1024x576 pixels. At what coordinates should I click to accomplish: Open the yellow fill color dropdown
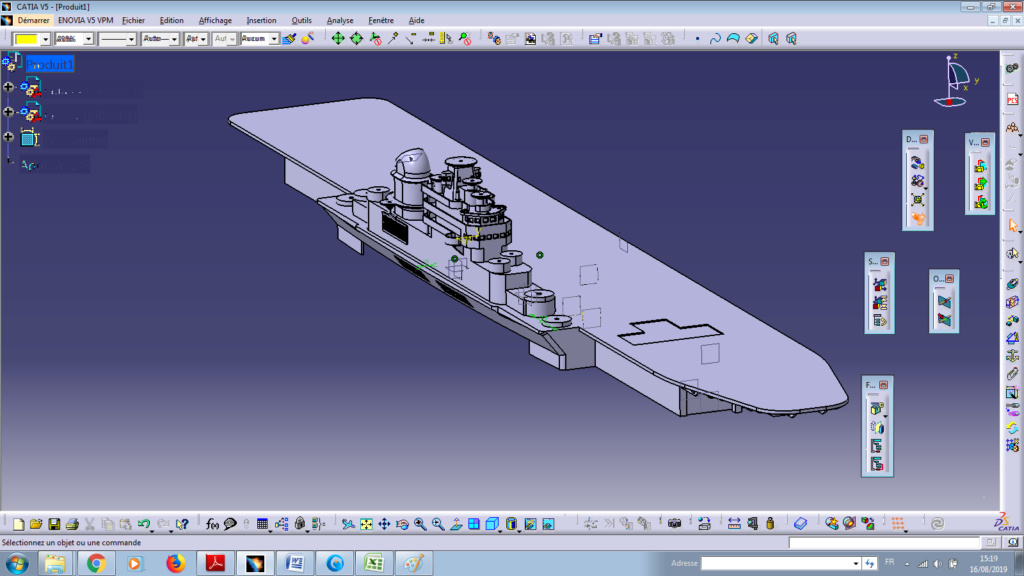[x=45, y=39]
